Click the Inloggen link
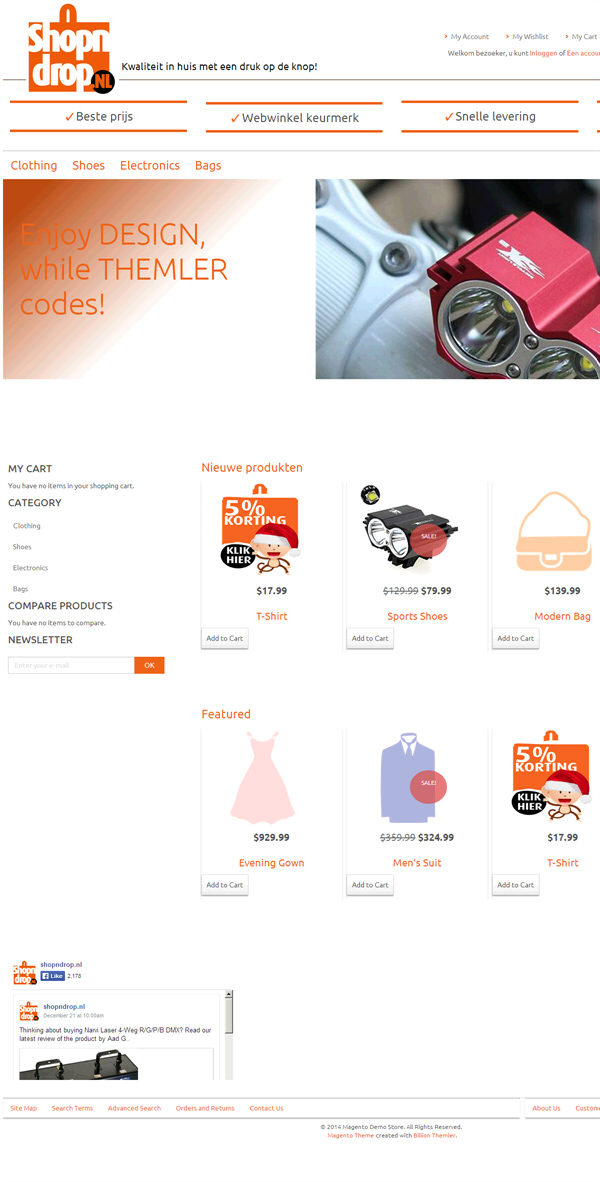The width and height of the screenshot is (600, 1182). pos(543,53)
